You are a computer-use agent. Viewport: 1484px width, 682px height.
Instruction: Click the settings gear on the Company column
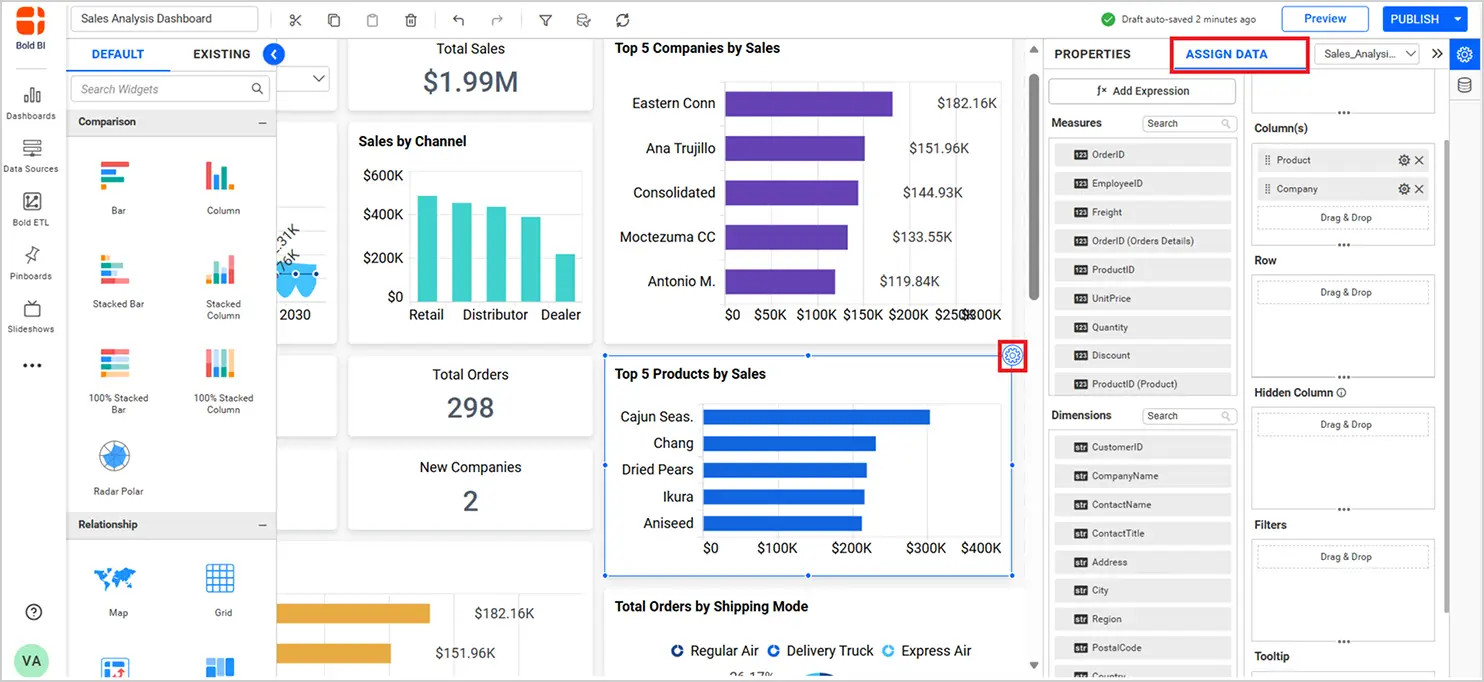[x=1404, y=189]
